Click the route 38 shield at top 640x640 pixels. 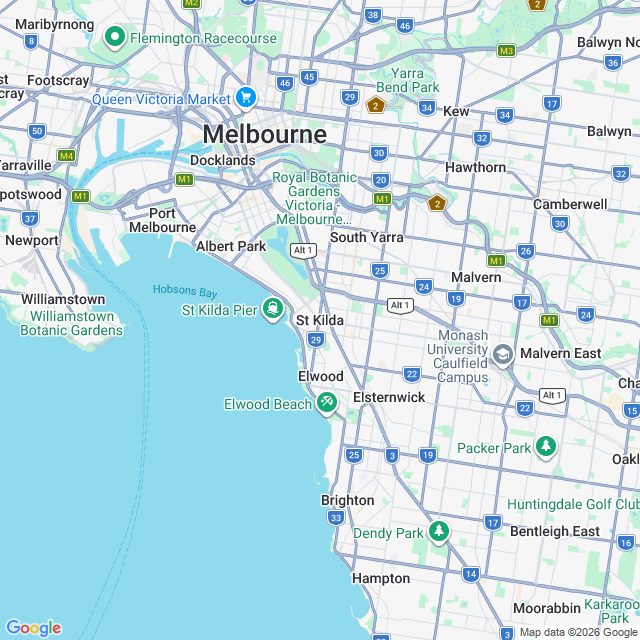coord(373,16)
